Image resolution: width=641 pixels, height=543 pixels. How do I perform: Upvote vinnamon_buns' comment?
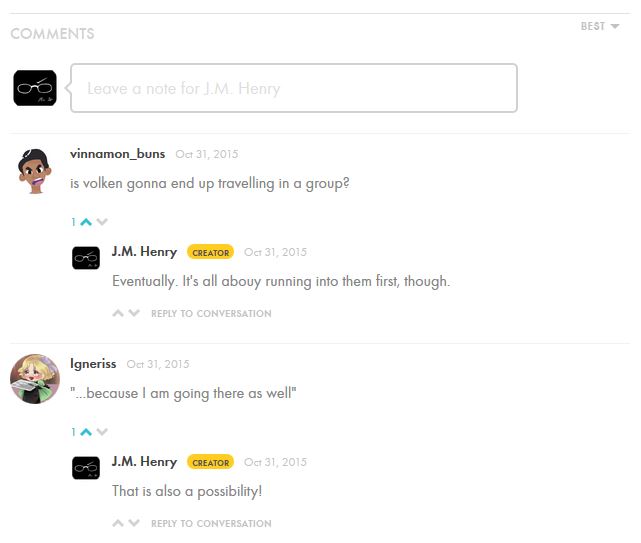pos(86,222)
